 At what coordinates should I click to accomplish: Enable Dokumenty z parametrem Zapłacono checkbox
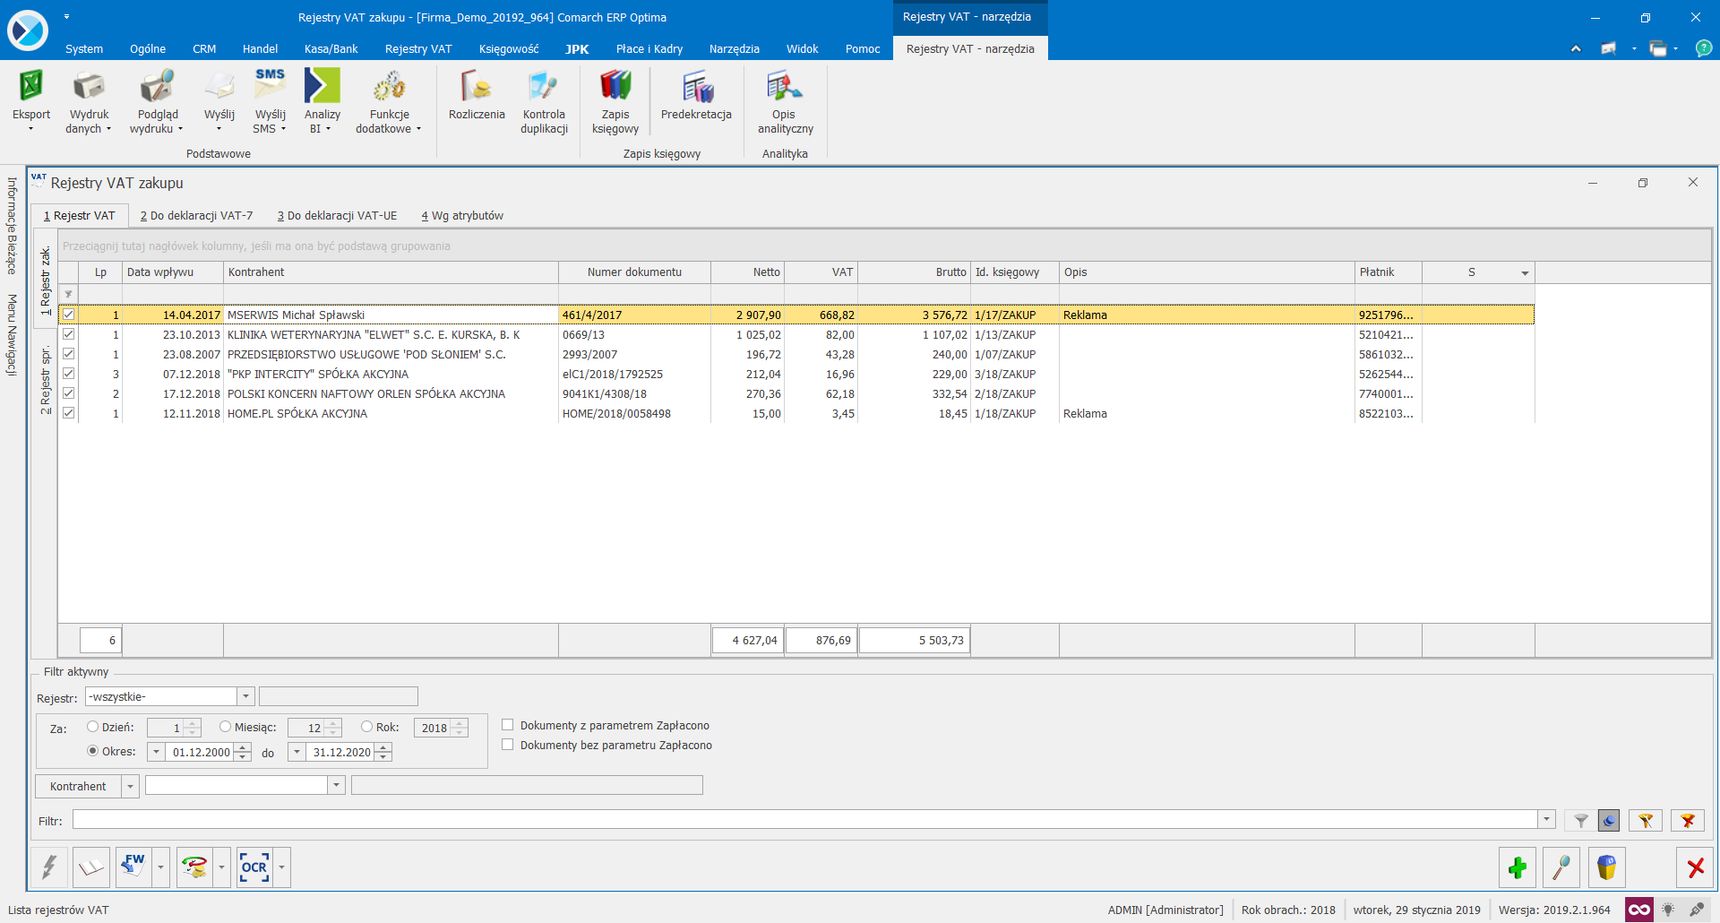point(508,725)
